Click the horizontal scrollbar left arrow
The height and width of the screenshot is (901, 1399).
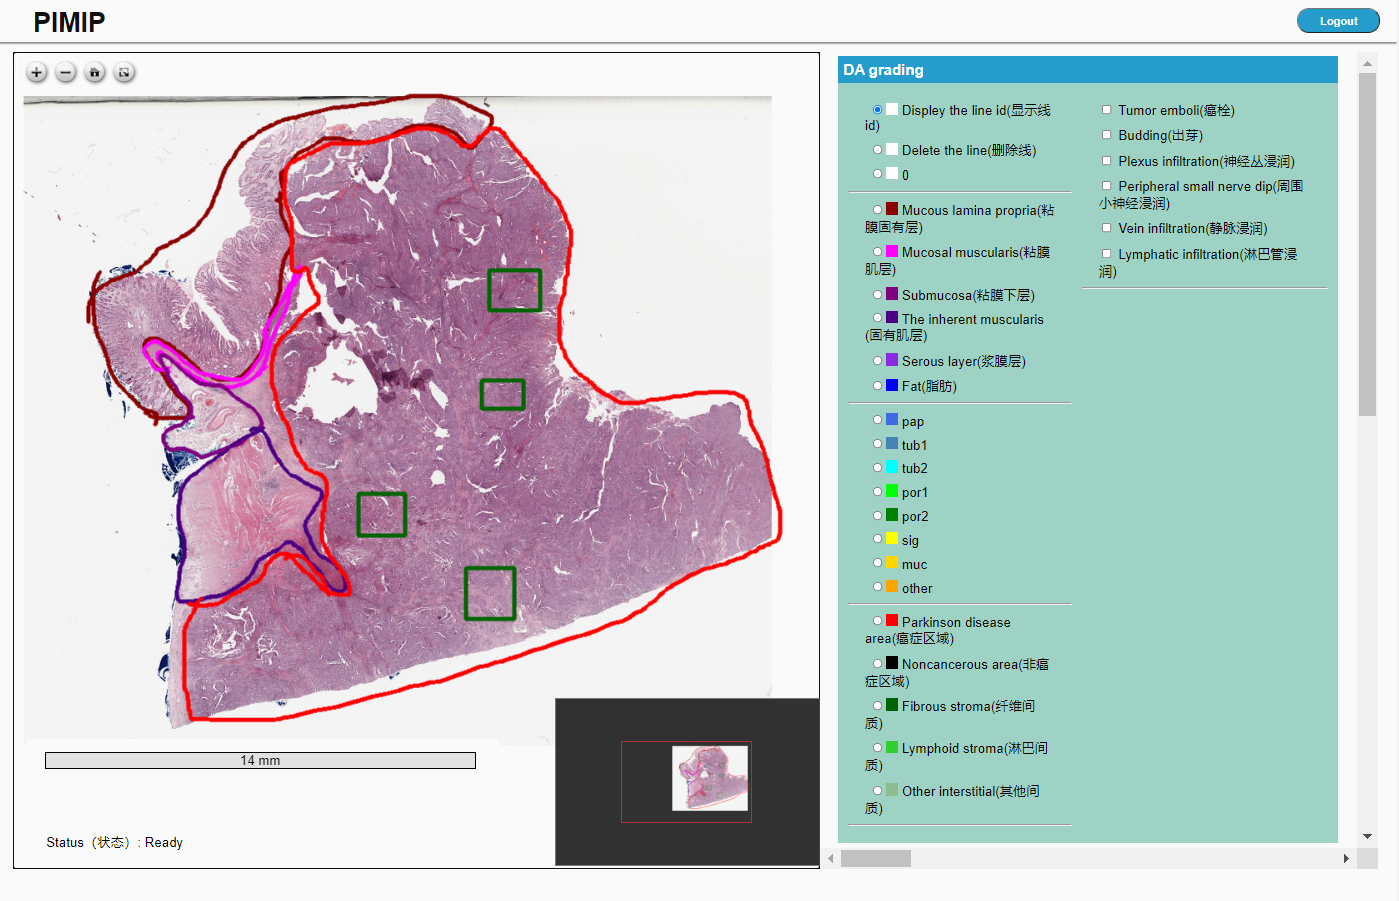(830, 858)
